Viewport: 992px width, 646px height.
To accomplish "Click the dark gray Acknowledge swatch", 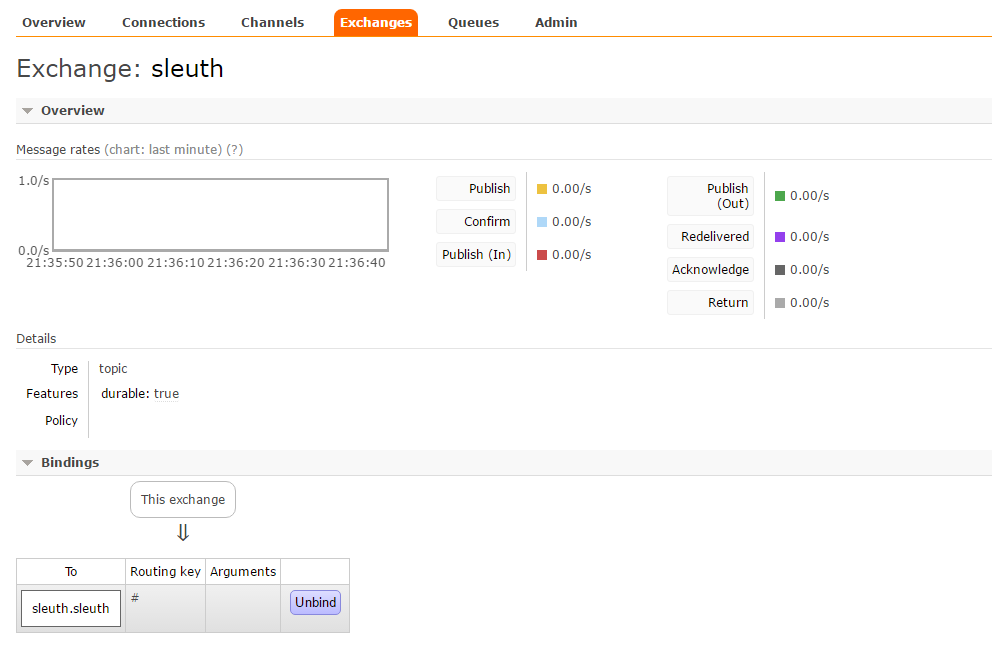I will point(780,270).
